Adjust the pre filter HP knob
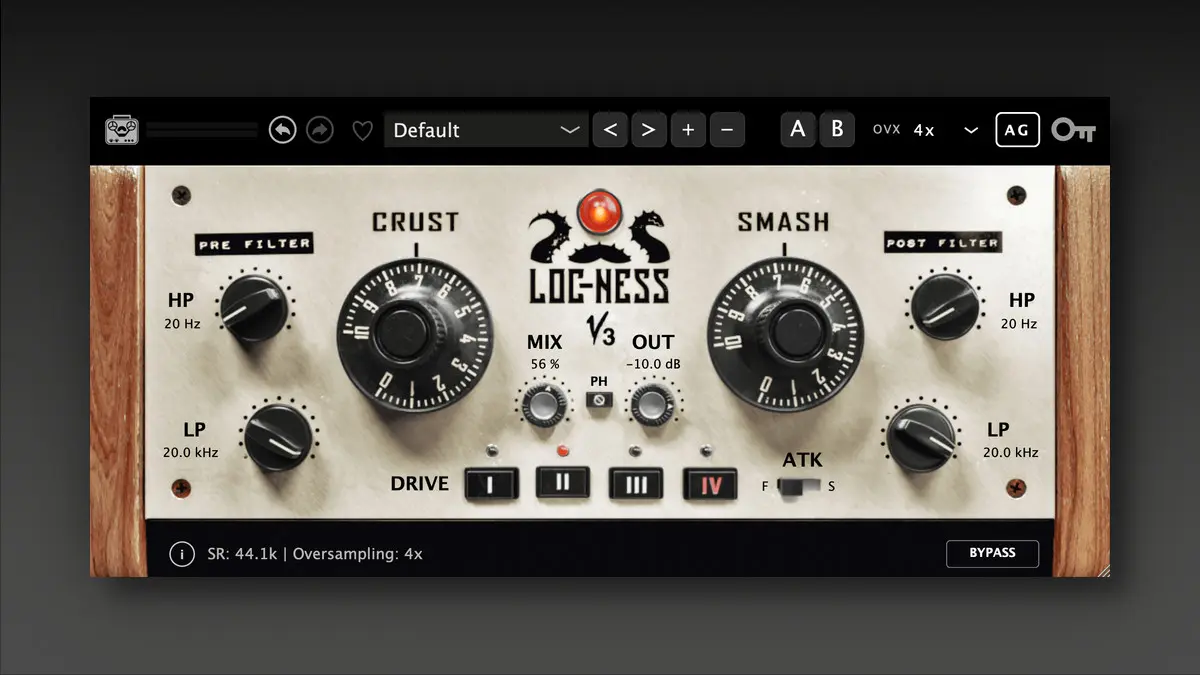The height and width of the screenshot is (675, 1200). tap(253, 310)
